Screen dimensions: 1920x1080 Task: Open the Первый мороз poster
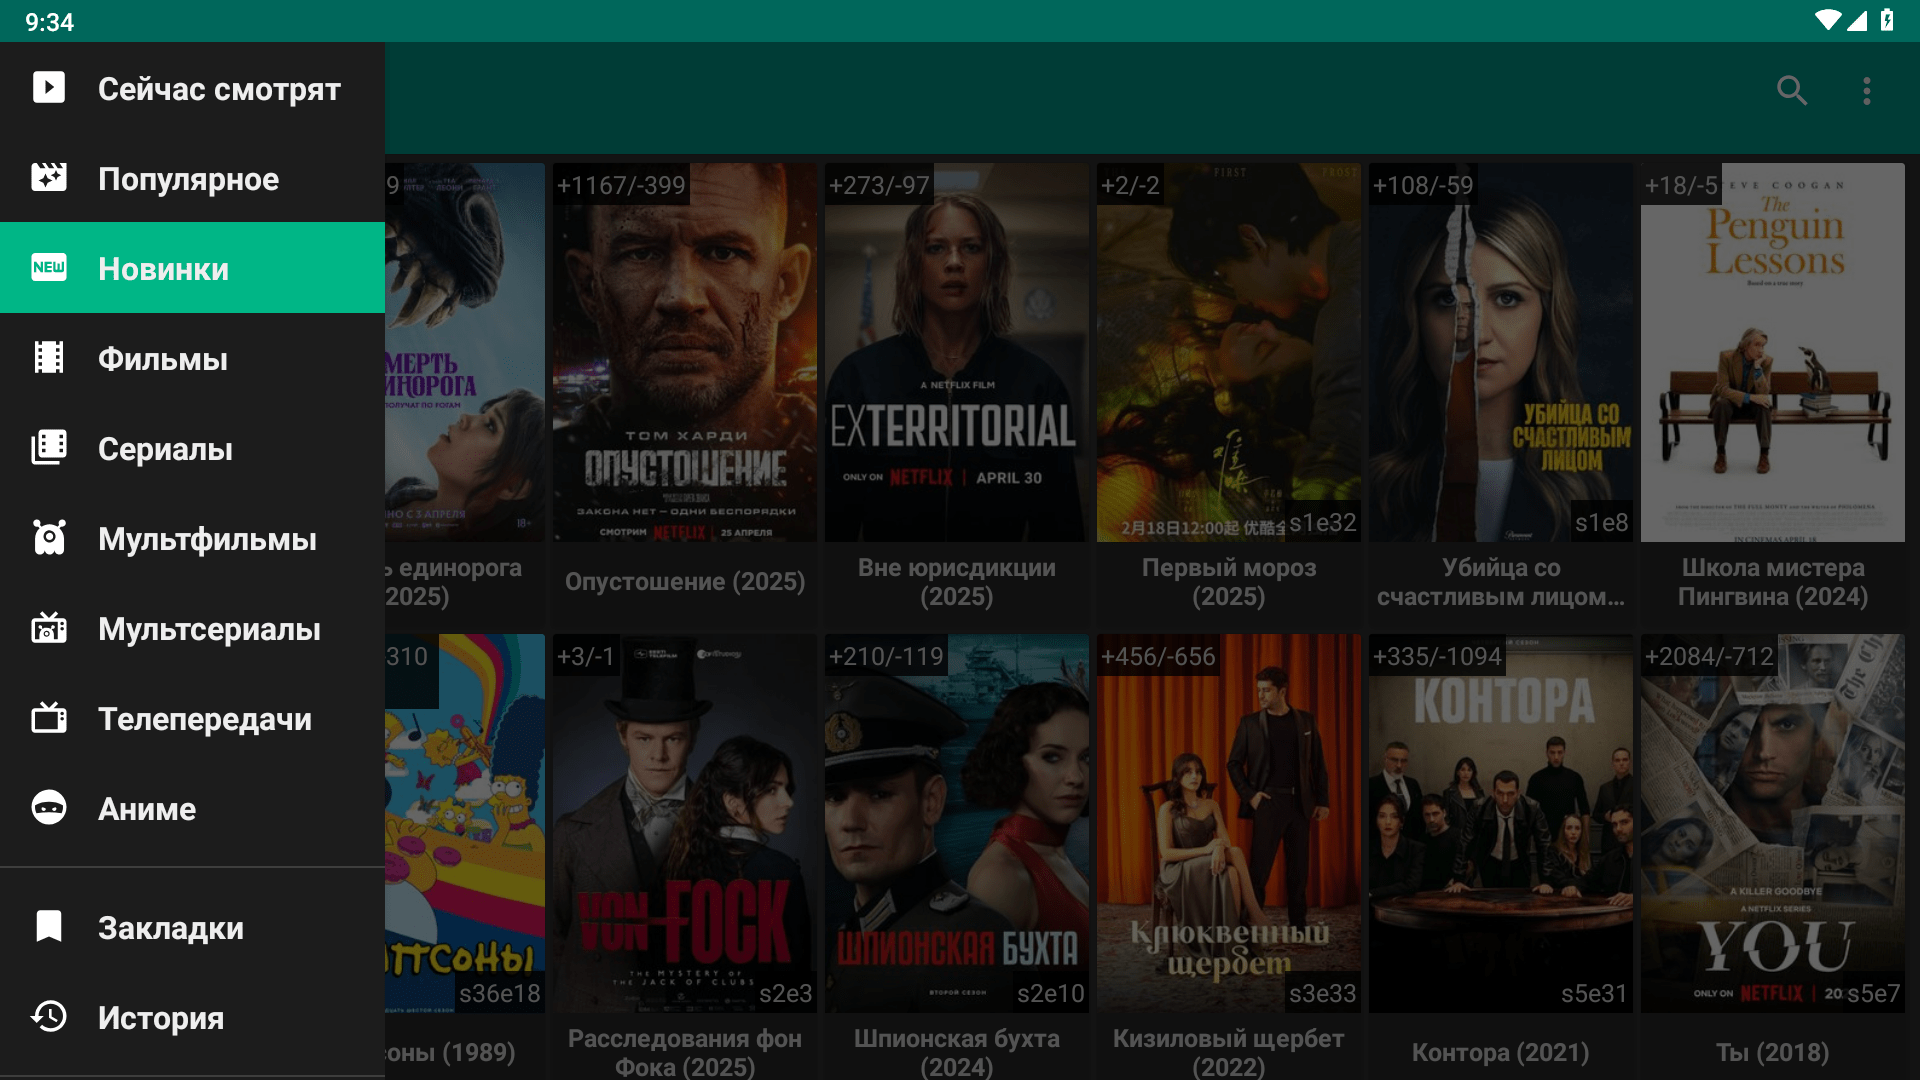click(x=1229, y=352)
